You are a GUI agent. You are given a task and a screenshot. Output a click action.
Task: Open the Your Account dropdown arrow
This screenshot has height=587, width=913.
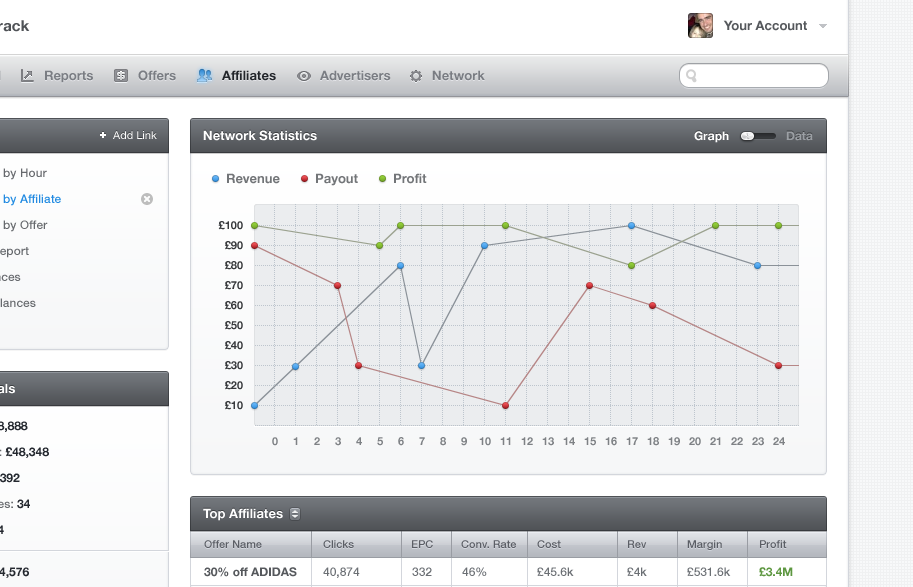tap(823, 26)
